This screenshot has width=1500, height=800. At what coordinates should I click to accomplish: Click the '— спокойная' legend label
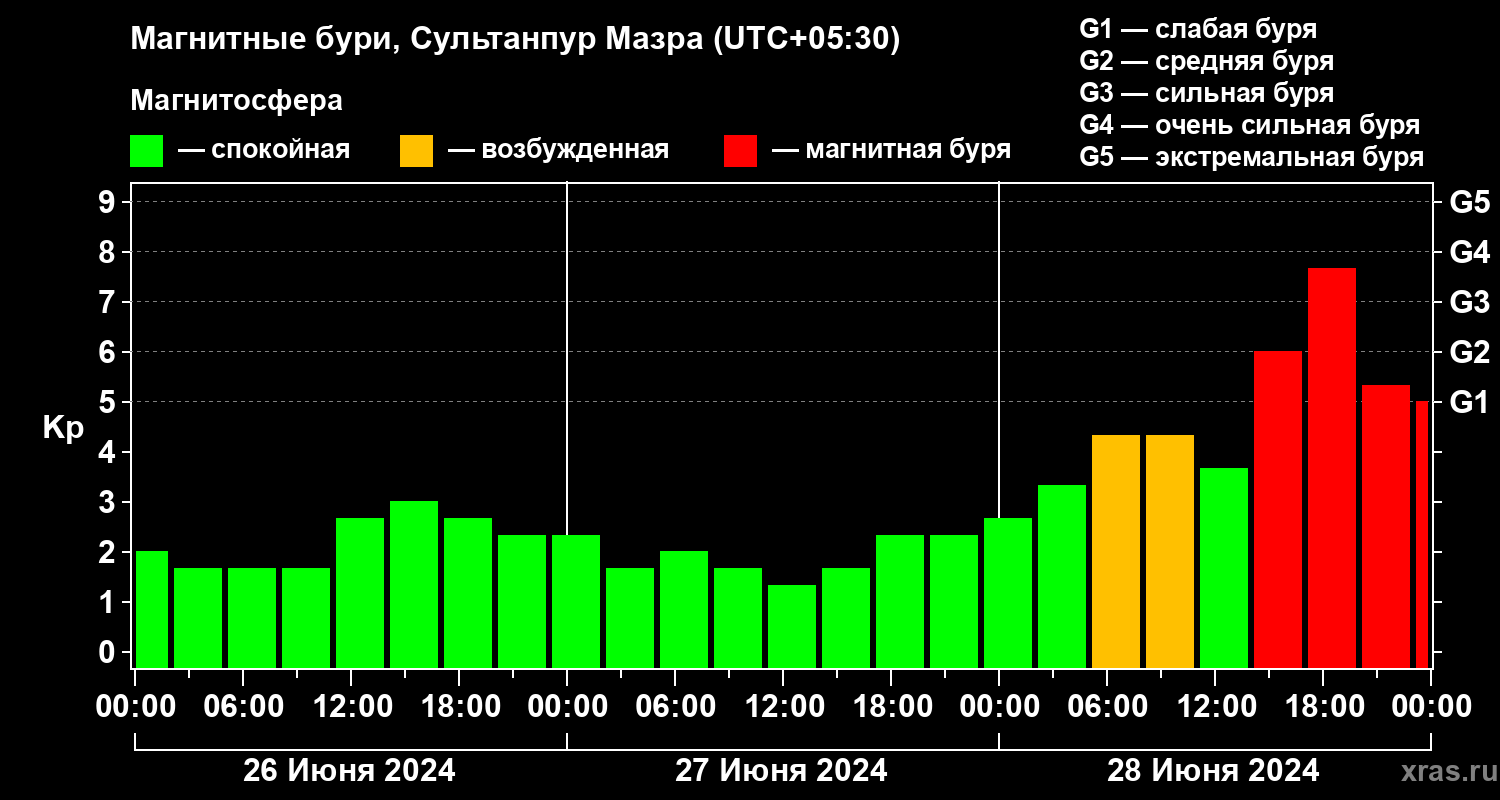pos(264,150)
